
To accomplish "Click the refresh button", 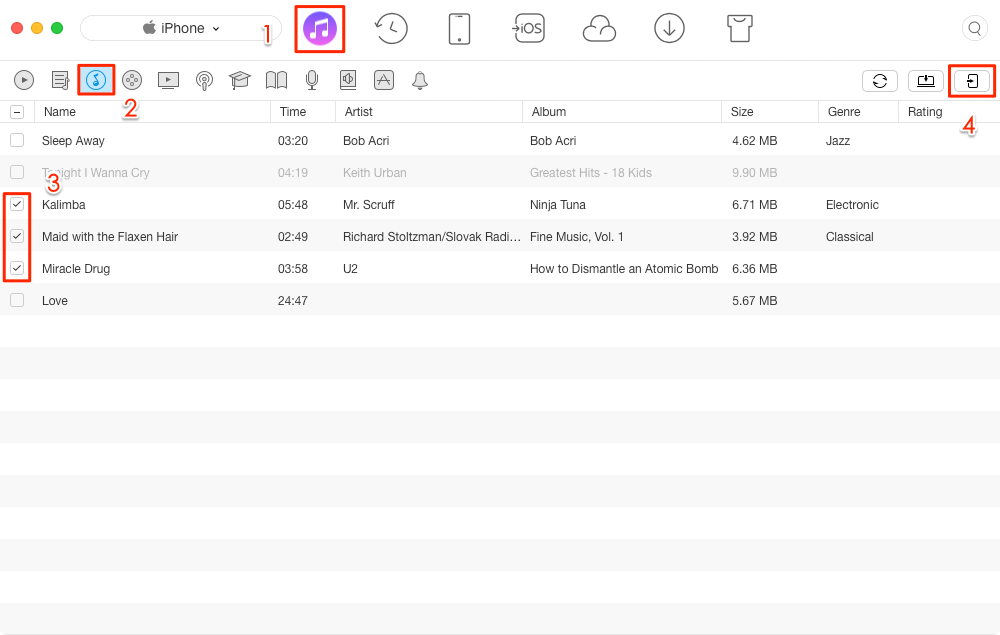I will [879, 81].
